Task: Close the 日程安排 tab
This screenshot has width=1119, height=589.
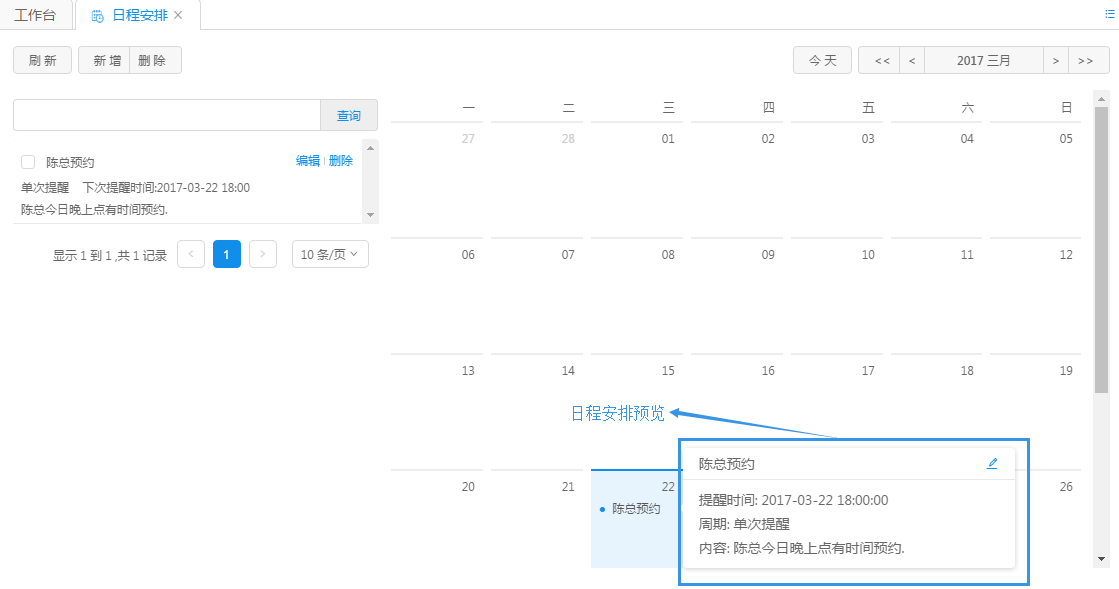Action: tap(178, 15)
